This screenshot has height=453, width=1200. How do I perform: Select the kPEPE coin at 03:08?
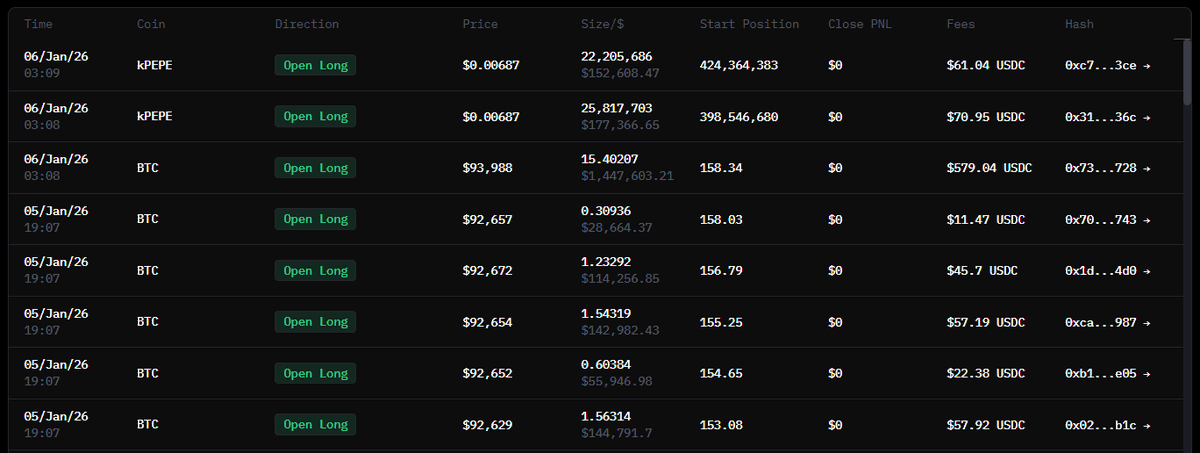[154, 117]
